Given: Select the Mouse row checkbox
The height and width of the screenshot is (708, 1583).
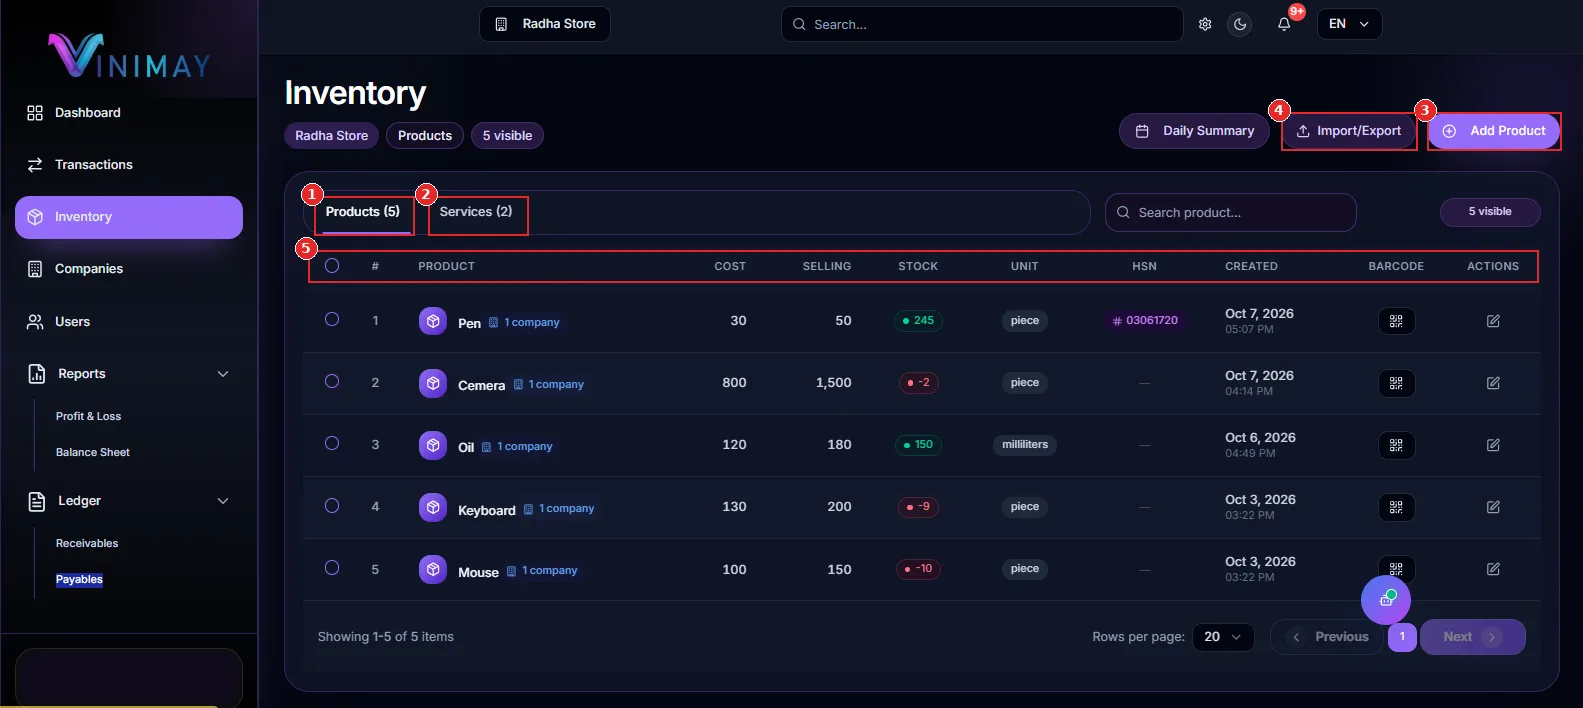Looking at the screenshot, I should 332,568.
